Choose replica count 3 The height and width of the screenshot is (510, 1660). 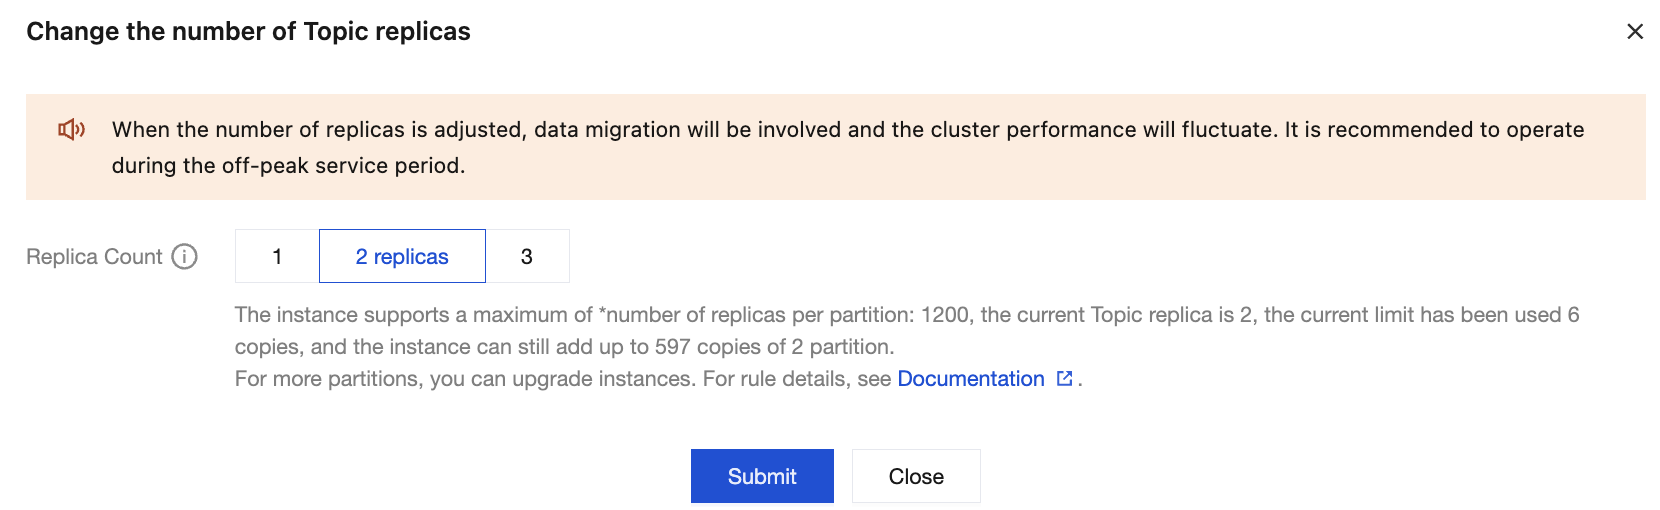[x=527, y=257]
